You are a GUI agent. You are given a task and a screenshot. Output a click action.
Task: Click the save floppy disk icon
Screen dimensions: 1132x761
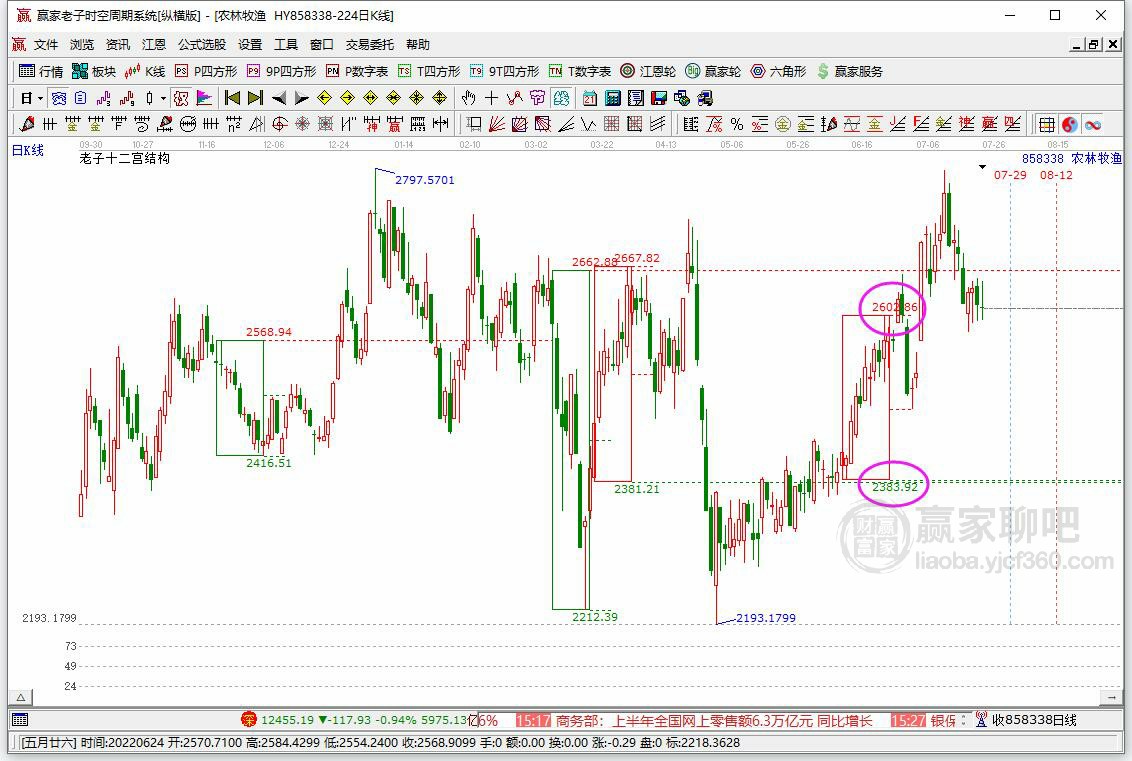coord(659,98)
